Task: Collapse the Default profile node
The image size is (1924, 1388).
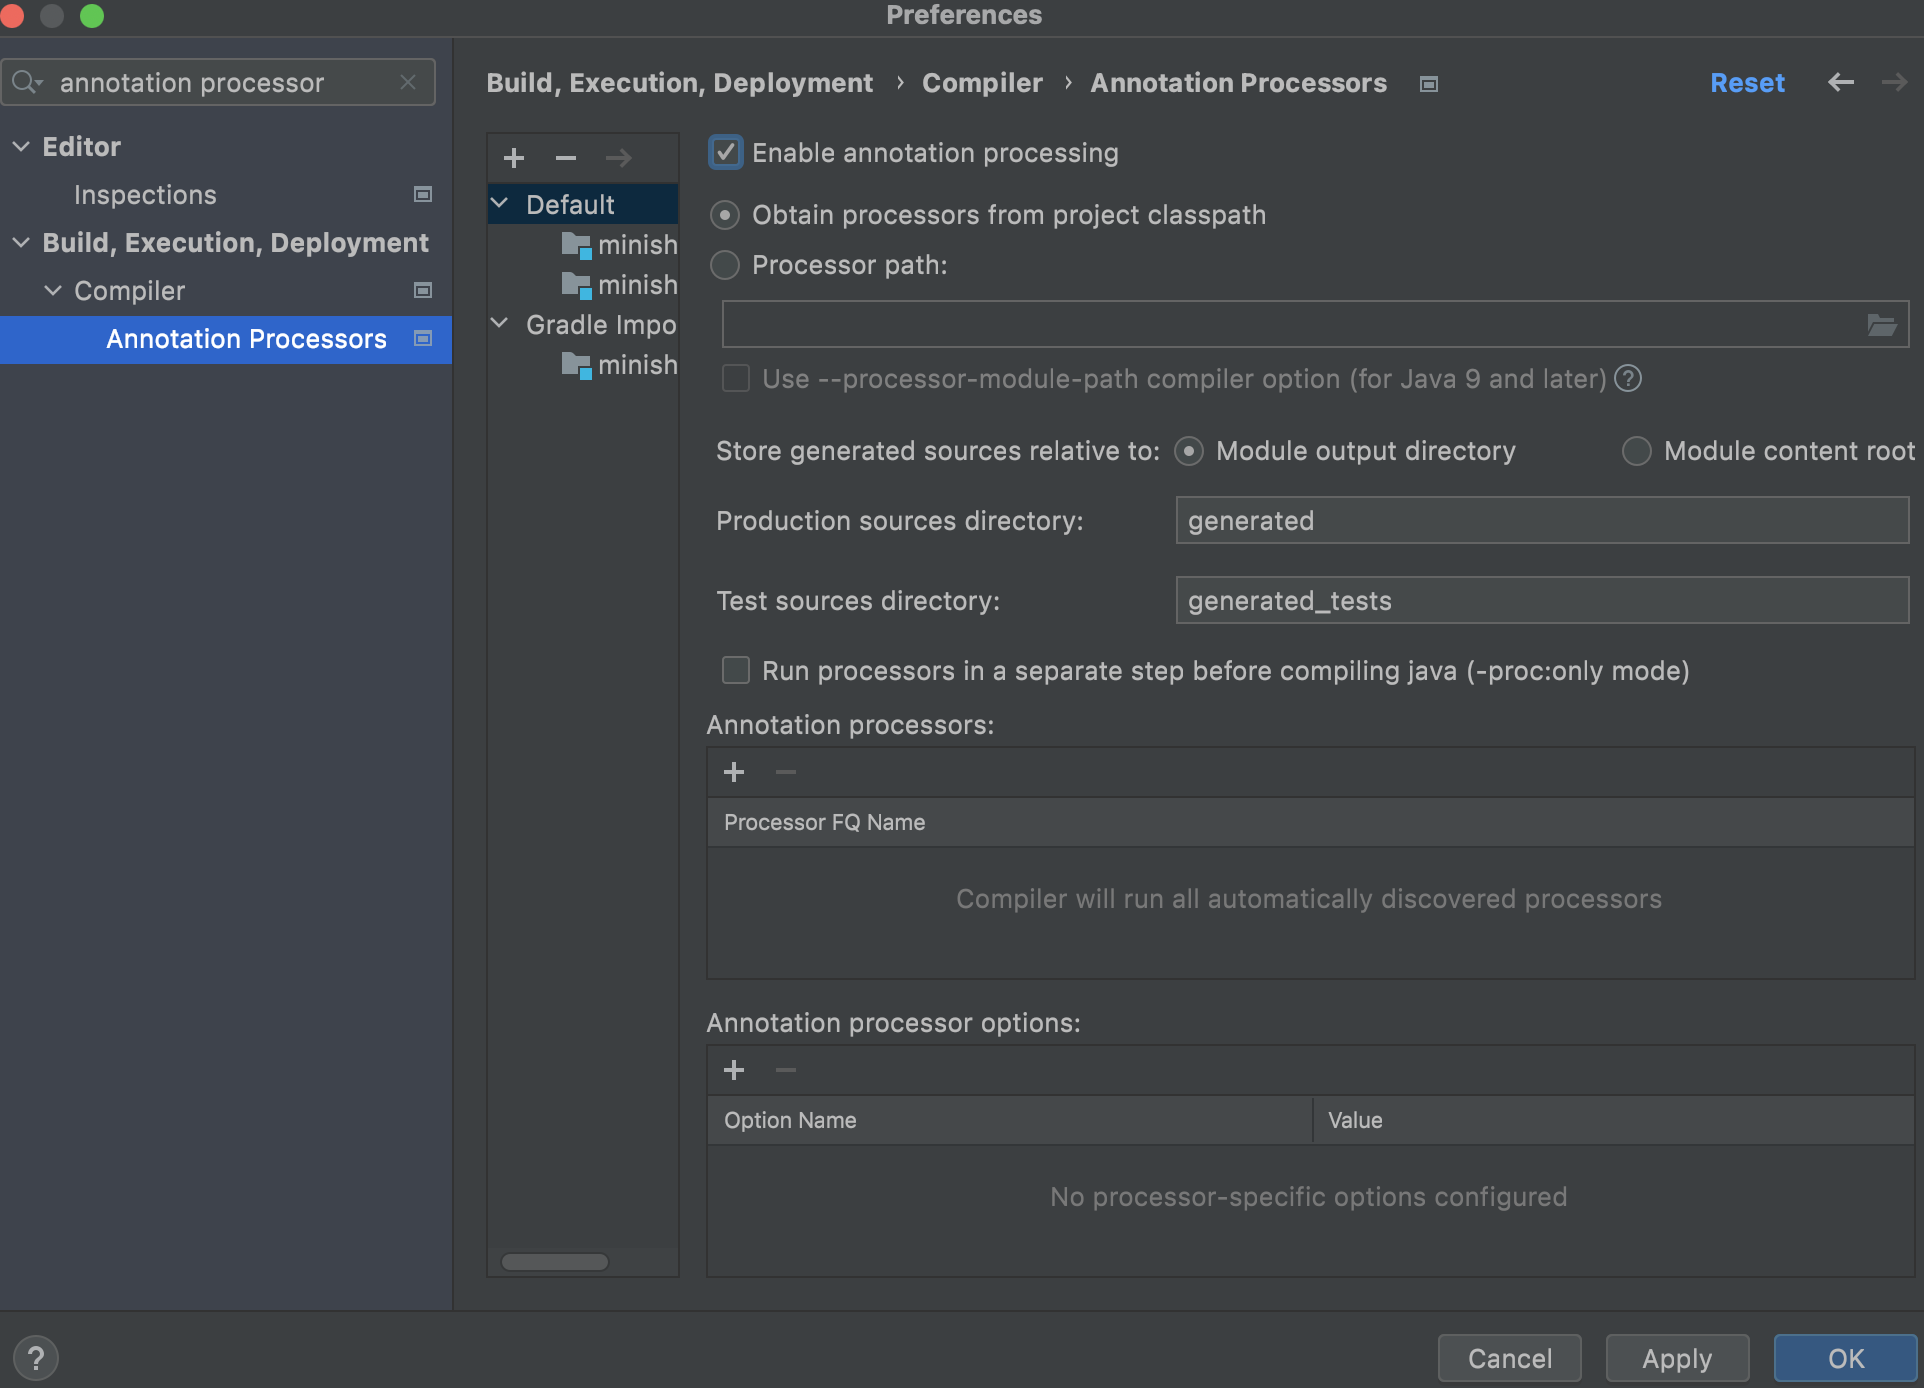Action: click(x=500, y=203)
